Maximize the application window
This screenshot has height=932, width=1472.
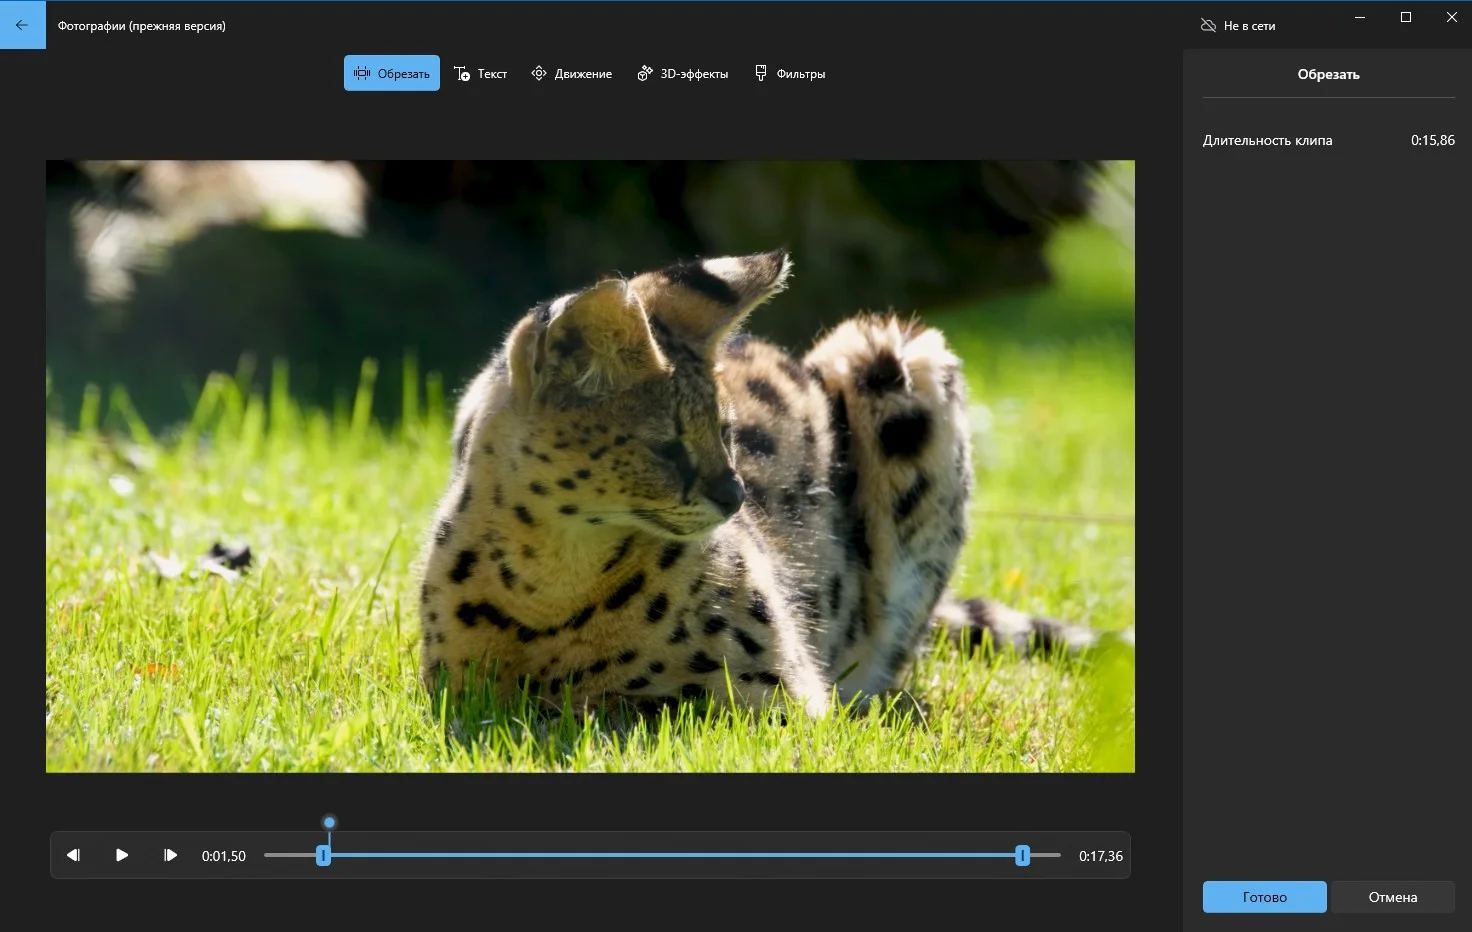(1405, 17)
